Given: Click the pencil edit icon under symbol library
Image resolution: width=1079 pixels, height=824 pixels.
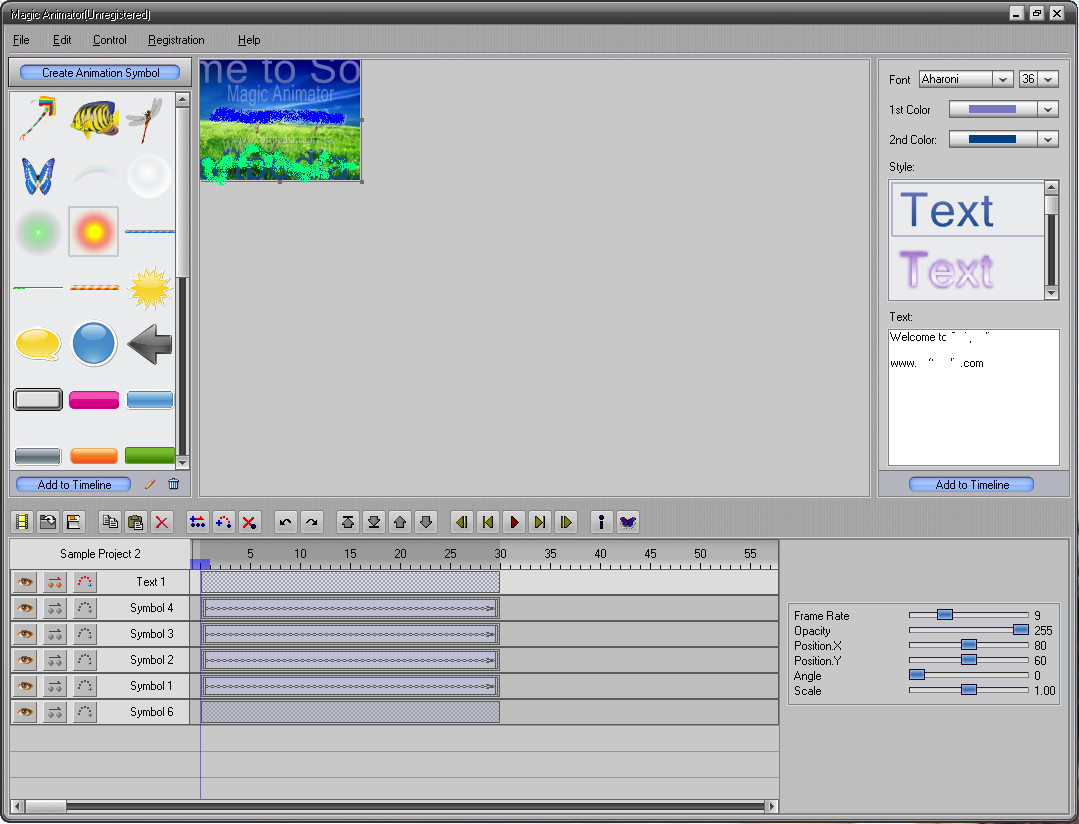Looking at the screenshot, I should (x=150, y=485).
